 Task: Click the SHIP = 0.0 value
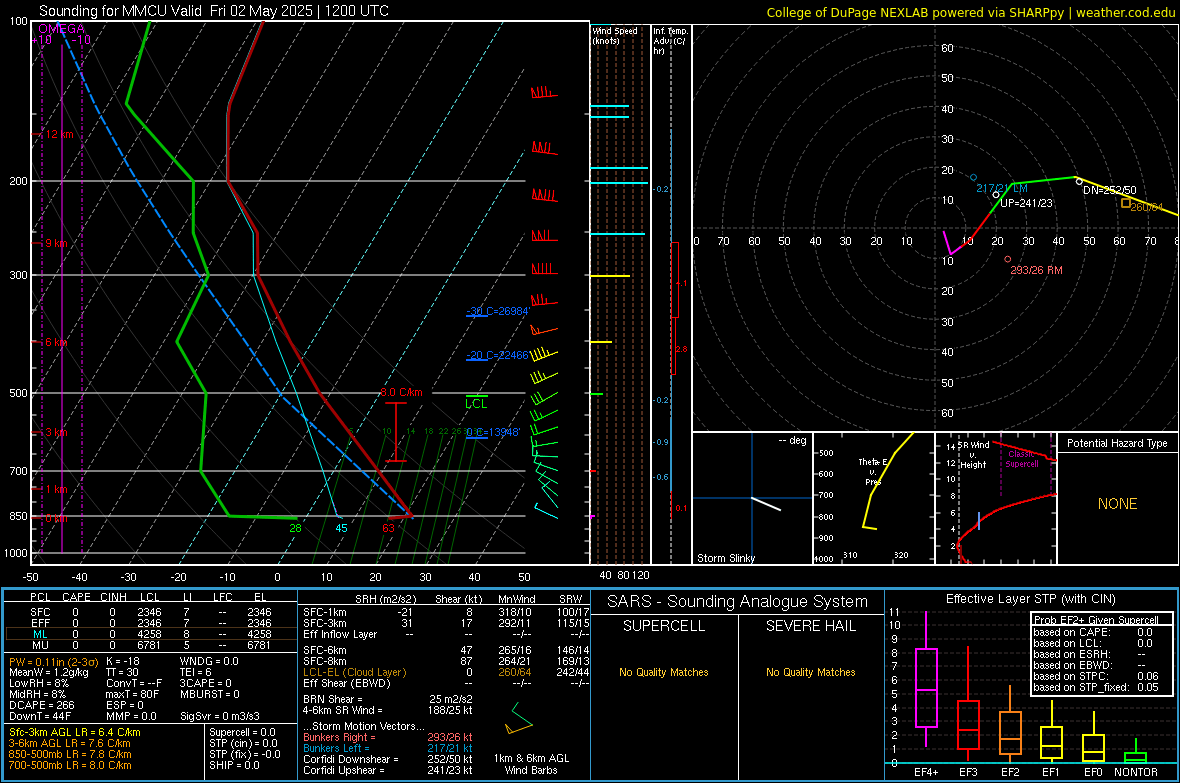pos(234,765)
